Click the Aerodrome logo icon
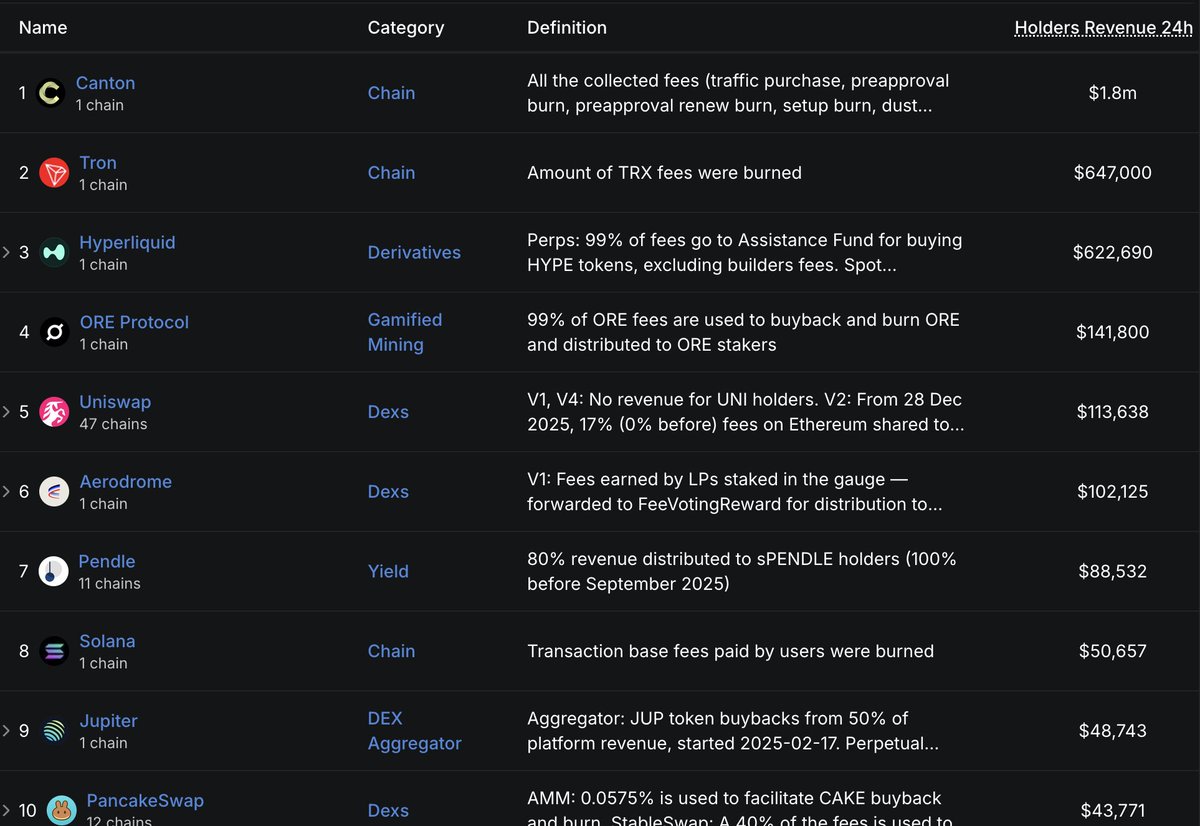The width and height of the screenshot is (1200, 826). 54,492
